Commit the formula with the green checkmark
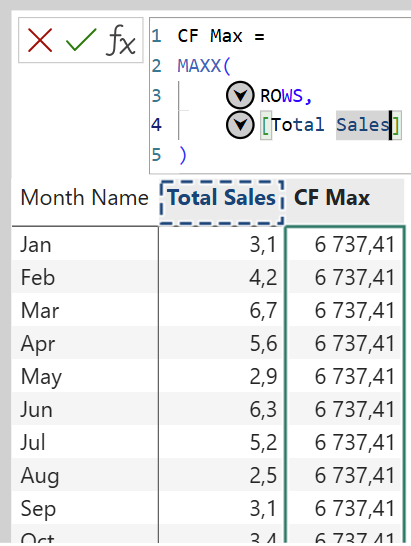This screenshot has height=546, width=411. (81, 40)
